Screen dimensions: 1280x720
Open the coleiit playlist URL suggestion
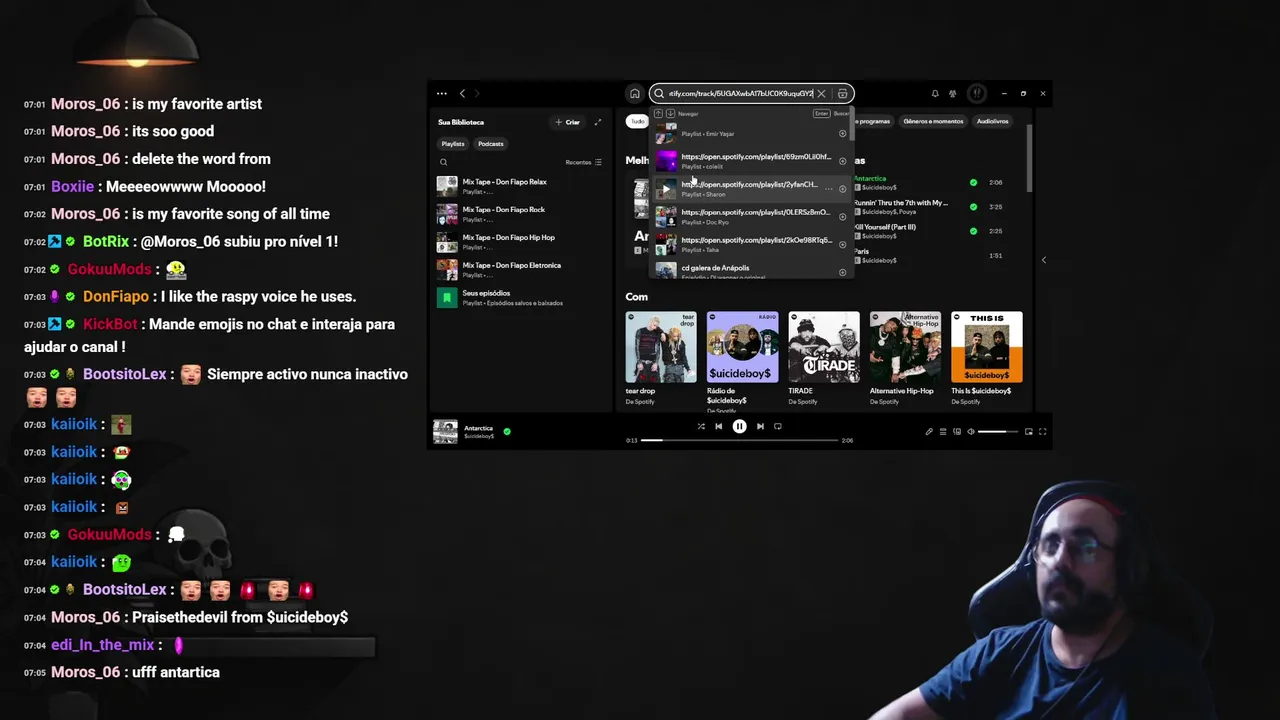coord(752,161)
